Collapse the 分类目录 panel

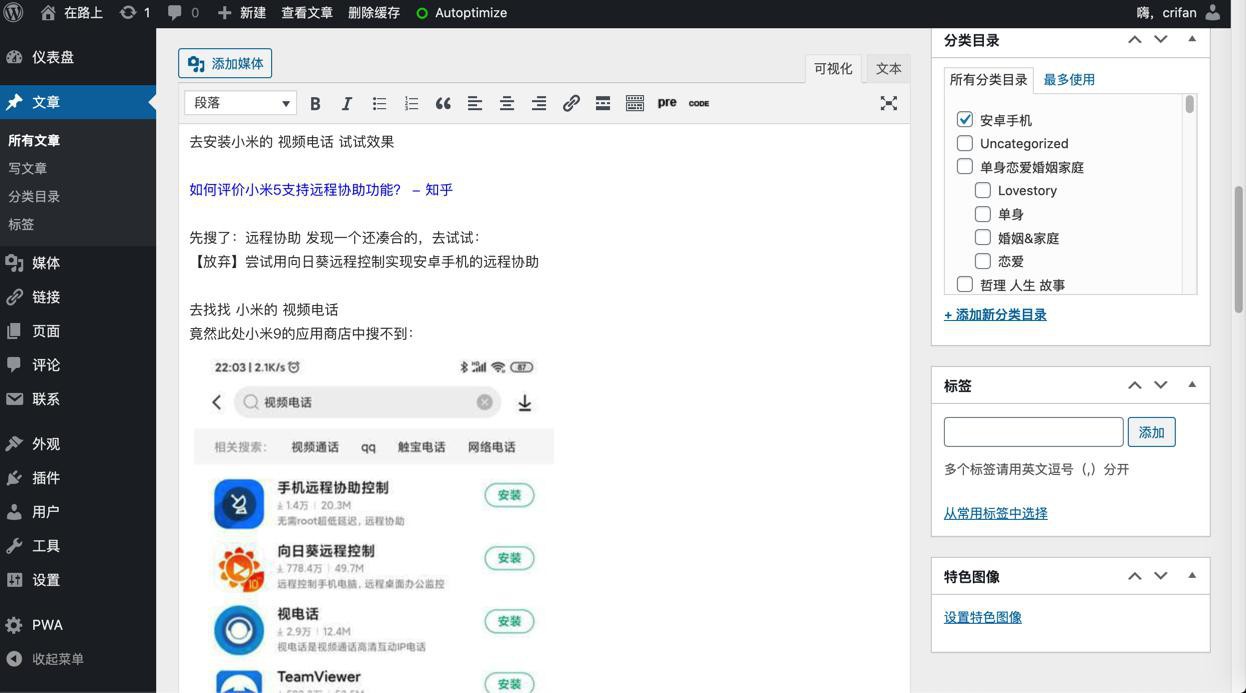pyautogui.click(x=1192, y=39)
